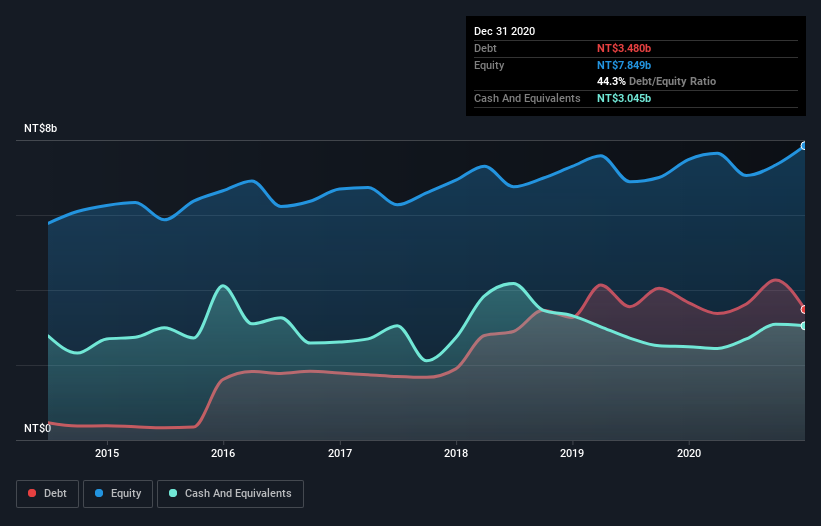Click the blue Equity endpoint marker
Viewport: 821px width, 526px height.
(x=804, y=146)
